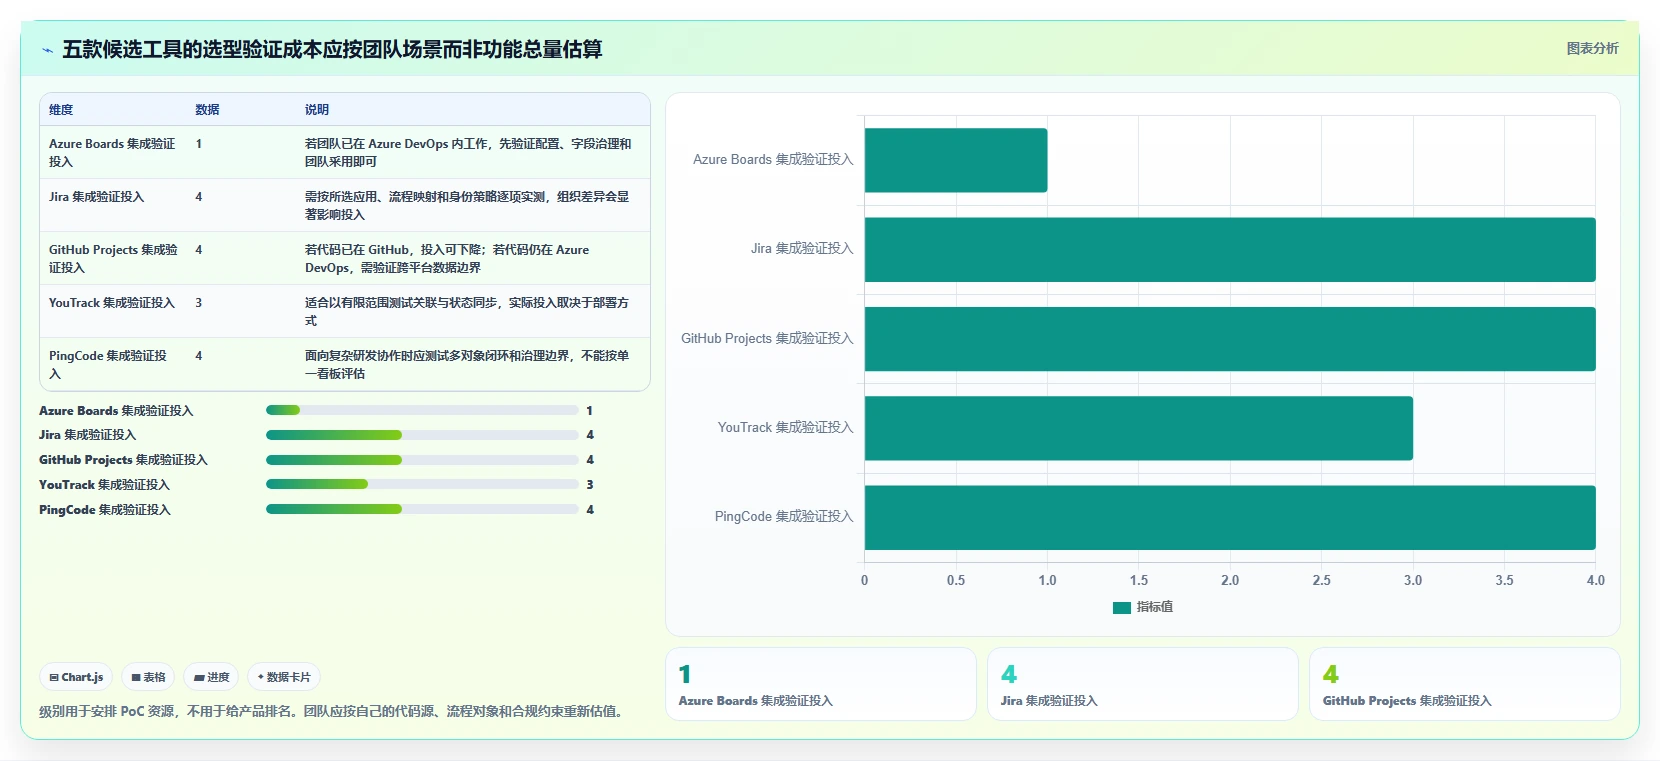
Task: Click the Azure Boards row value 1 in table
Action: [x=198, y=144]
